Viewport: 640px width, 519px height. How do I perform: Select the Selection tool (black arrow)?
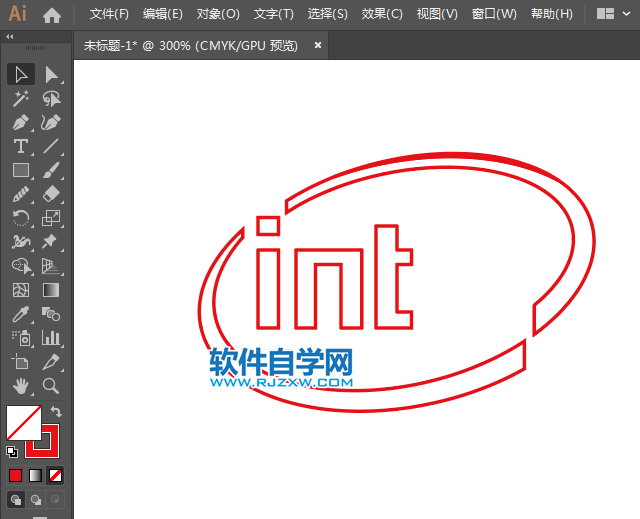click(x=21, y=75)
